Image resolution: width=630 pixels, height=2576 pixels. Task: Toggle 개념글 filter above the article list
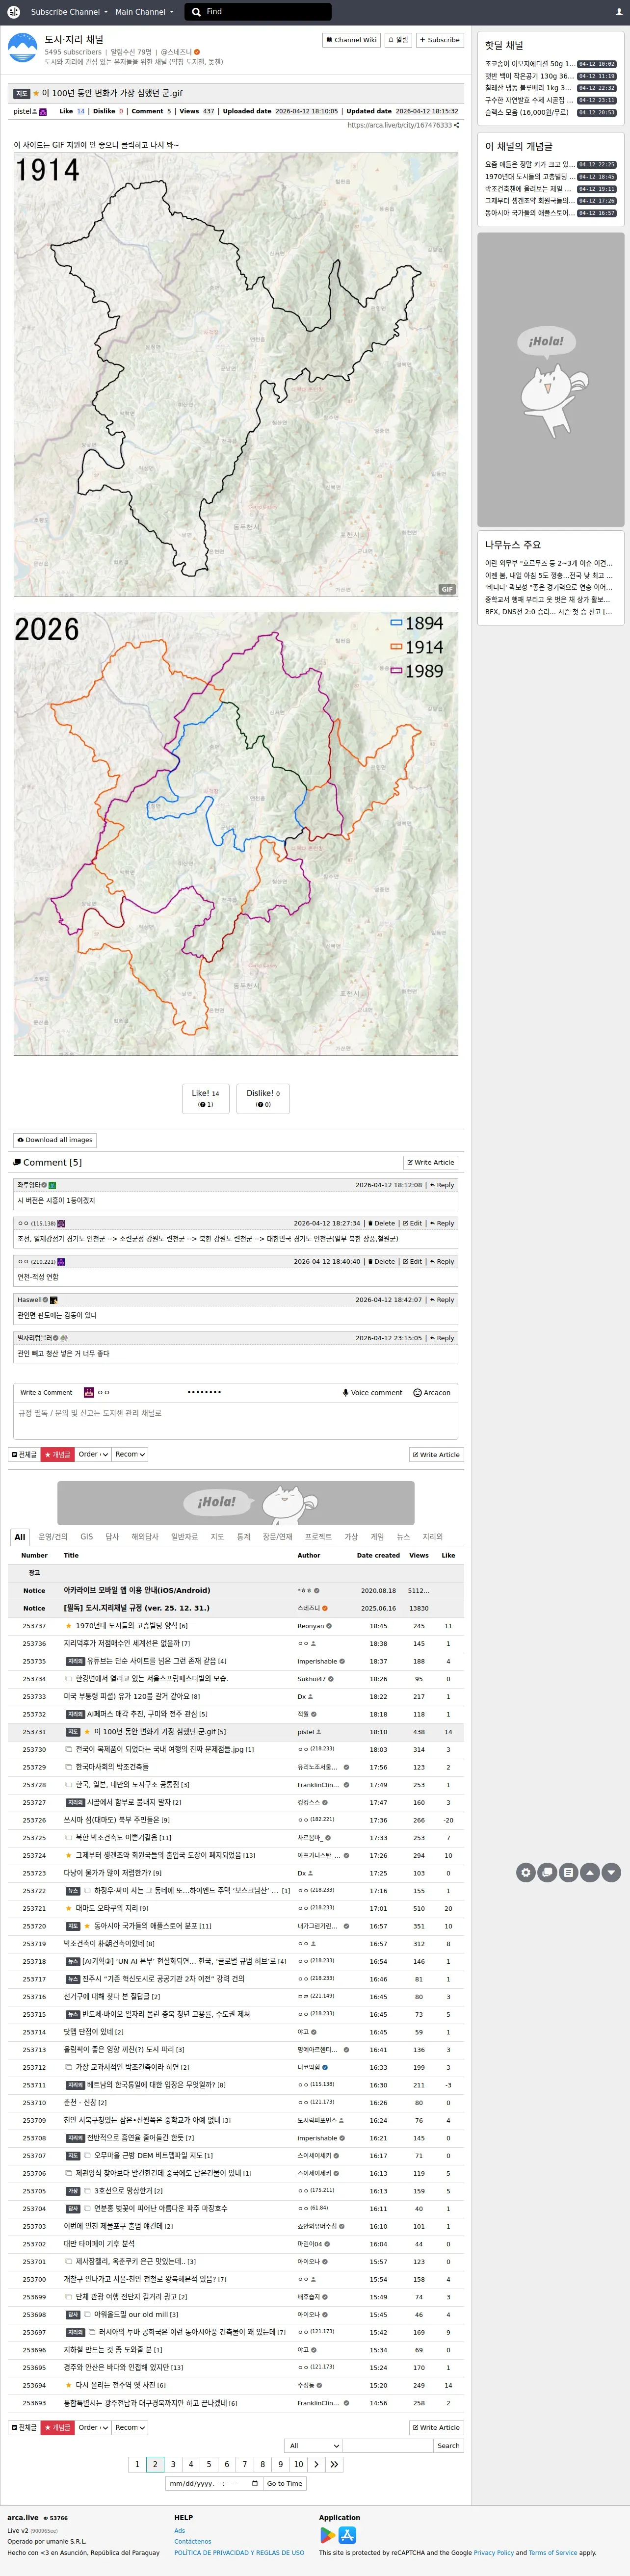click(x=57, y=1454)
